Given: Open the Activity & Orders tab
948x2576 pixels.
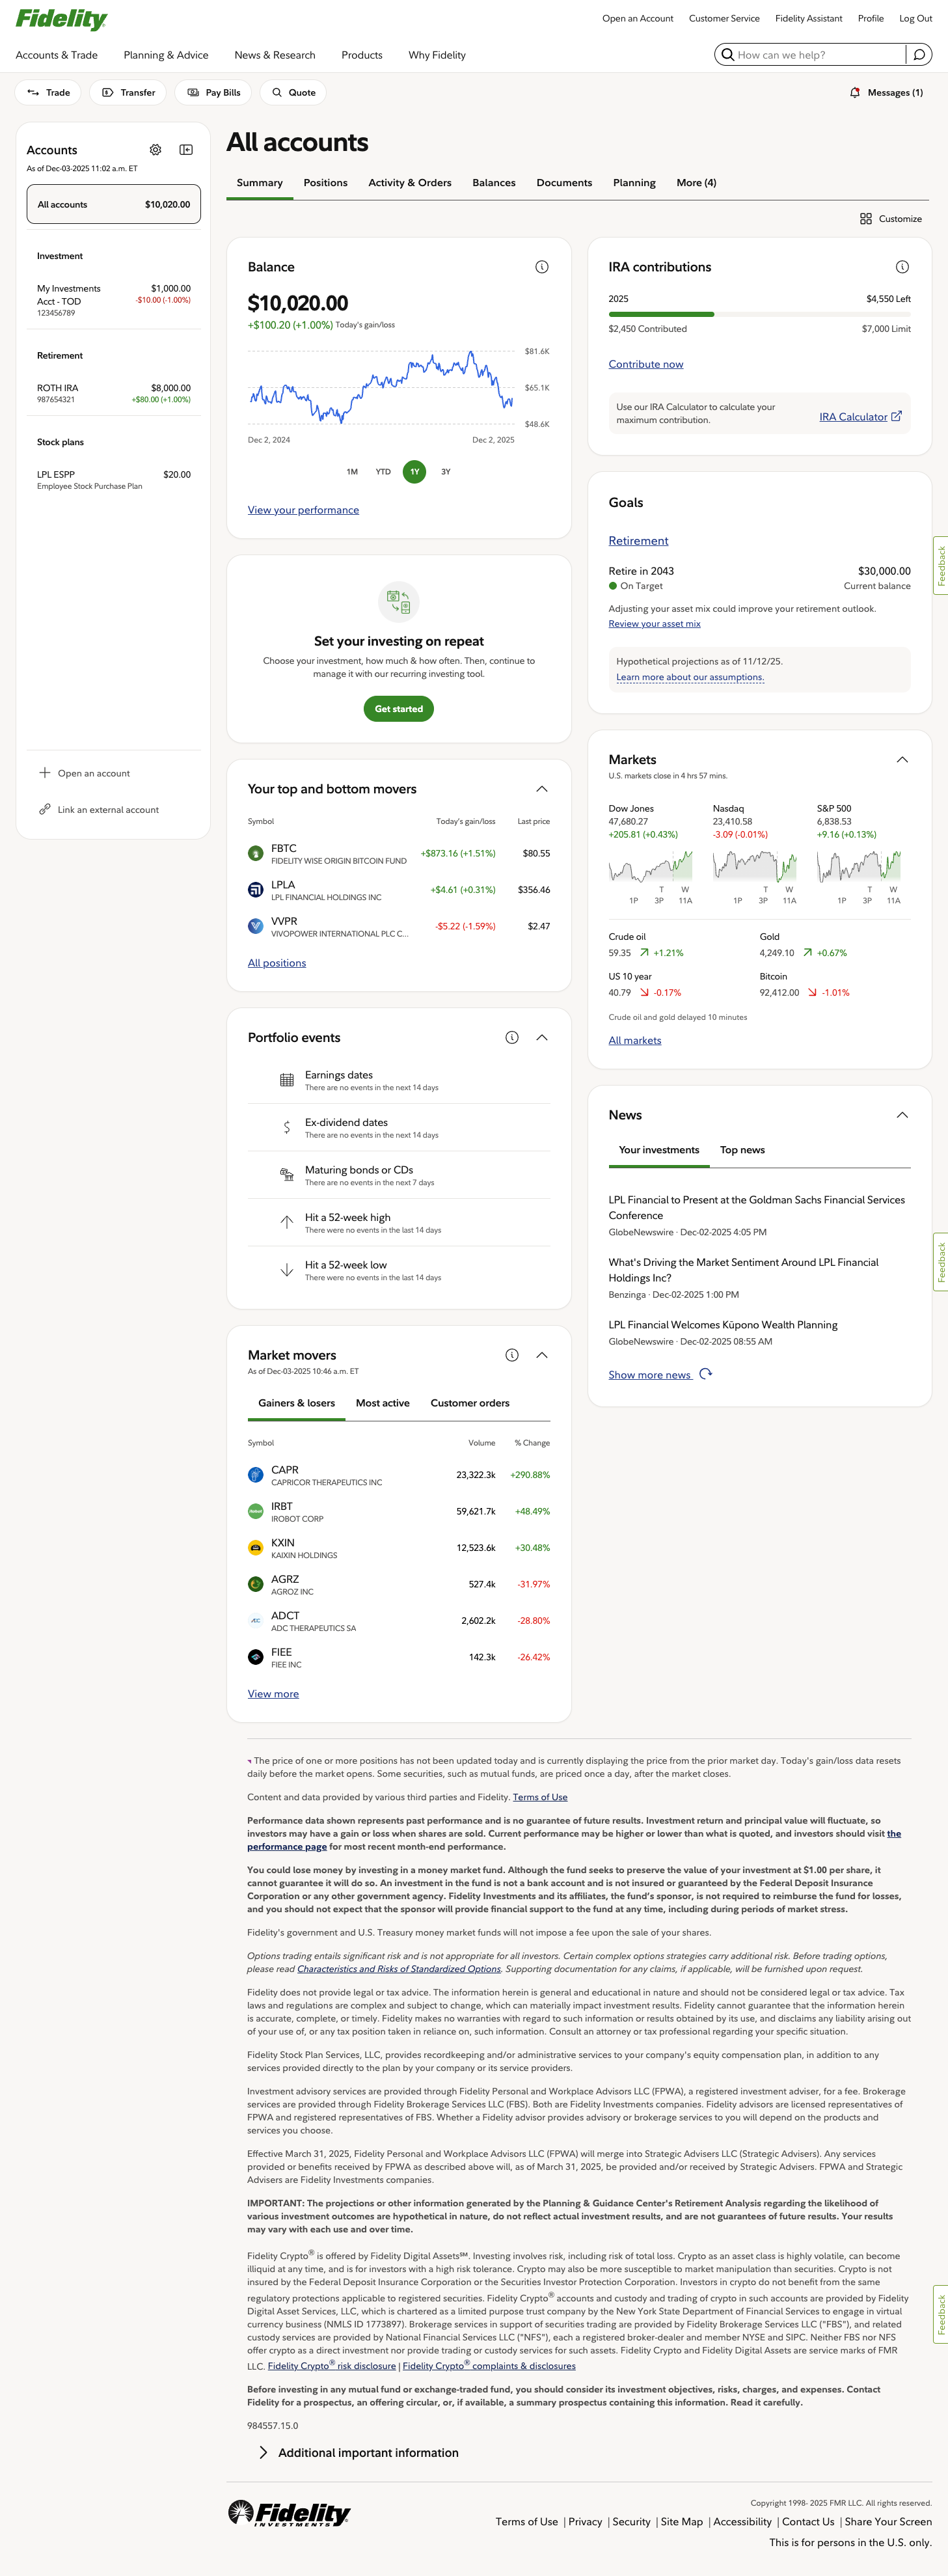Looking at the screenshot, I should (x=410, y=183).
